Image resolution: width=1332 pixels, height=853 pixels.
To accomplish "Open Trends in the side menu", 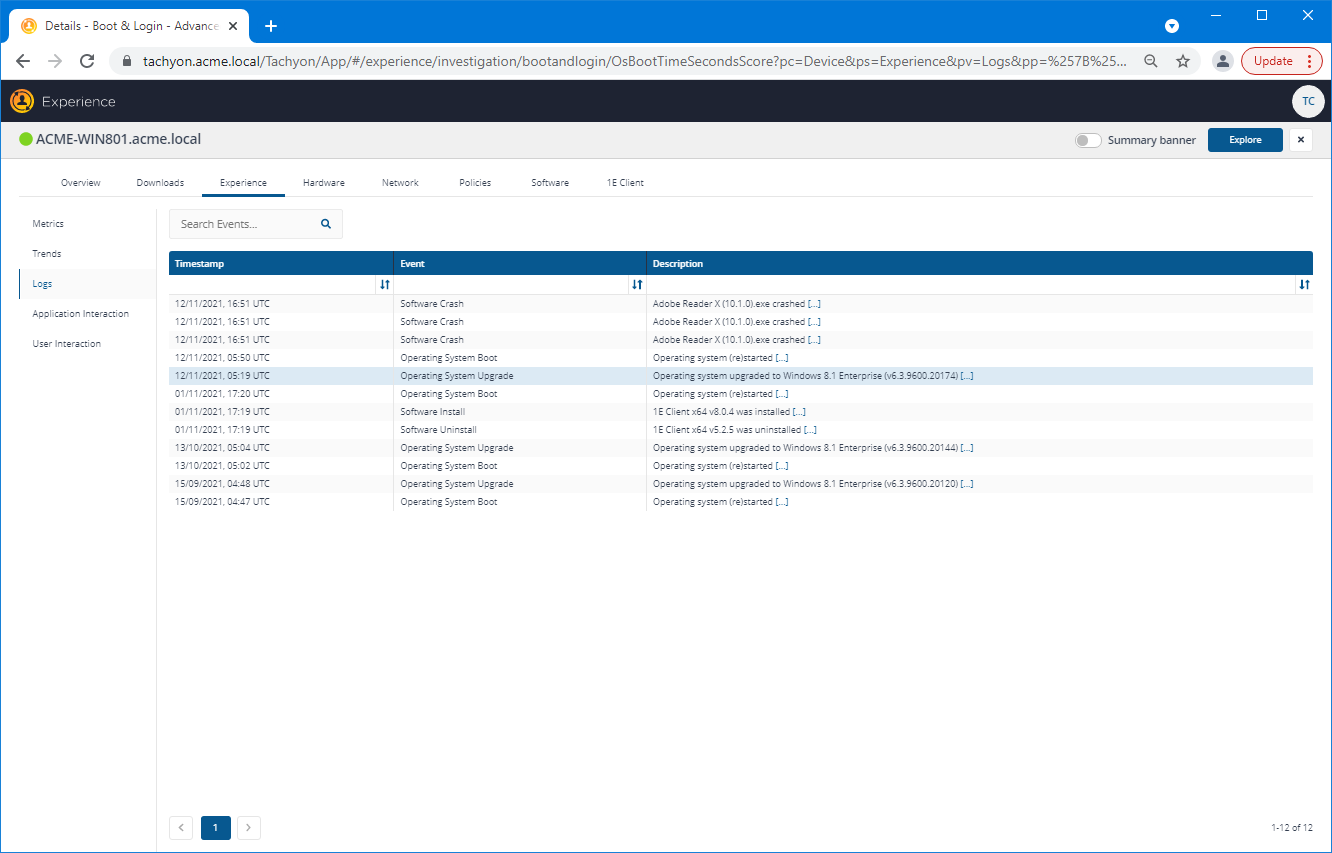I will [x=47, y=254].
